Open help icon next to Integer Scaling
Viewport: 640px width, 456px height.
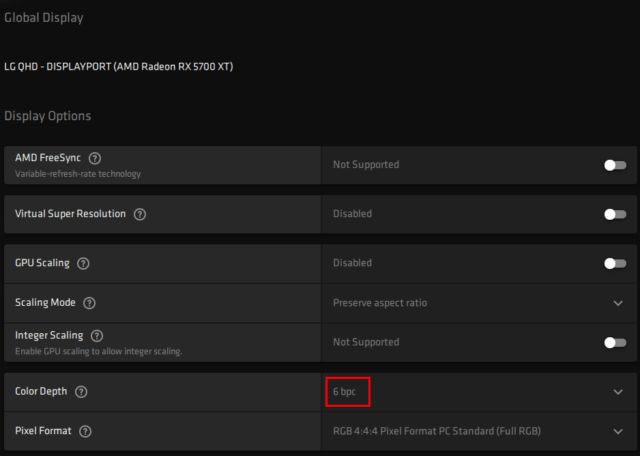[97, 336]
